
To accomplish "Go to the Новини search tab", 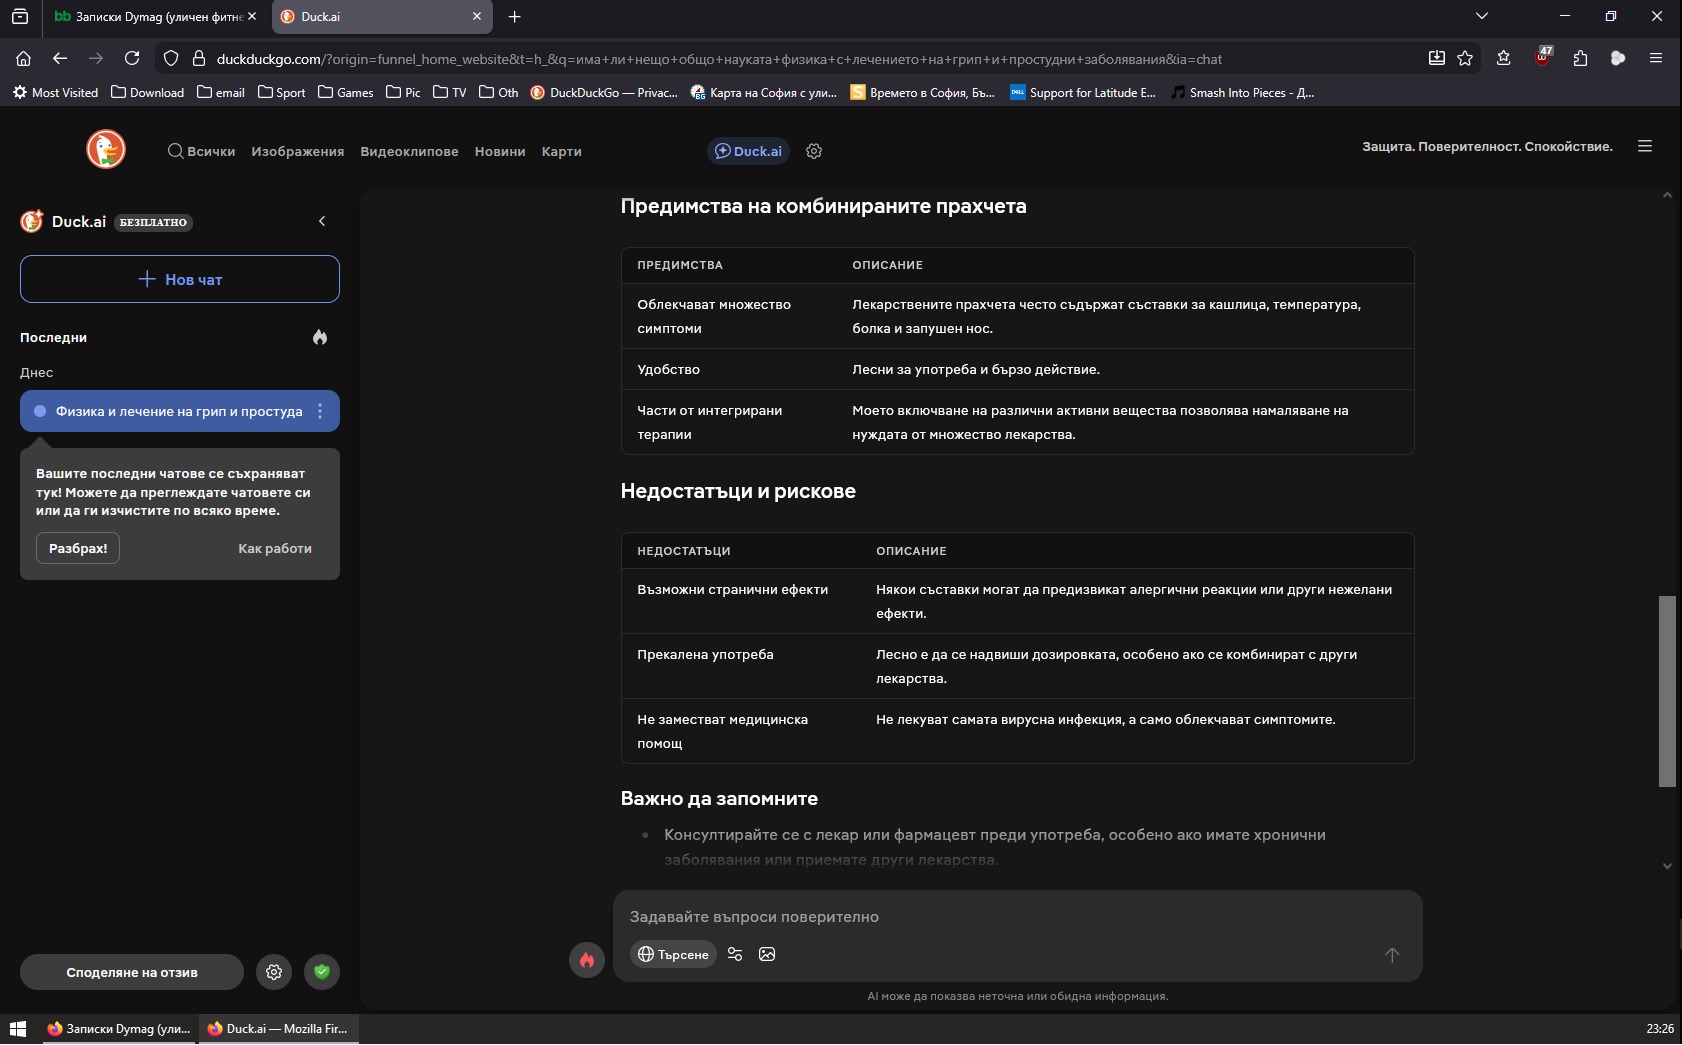I will pos(500,151).
